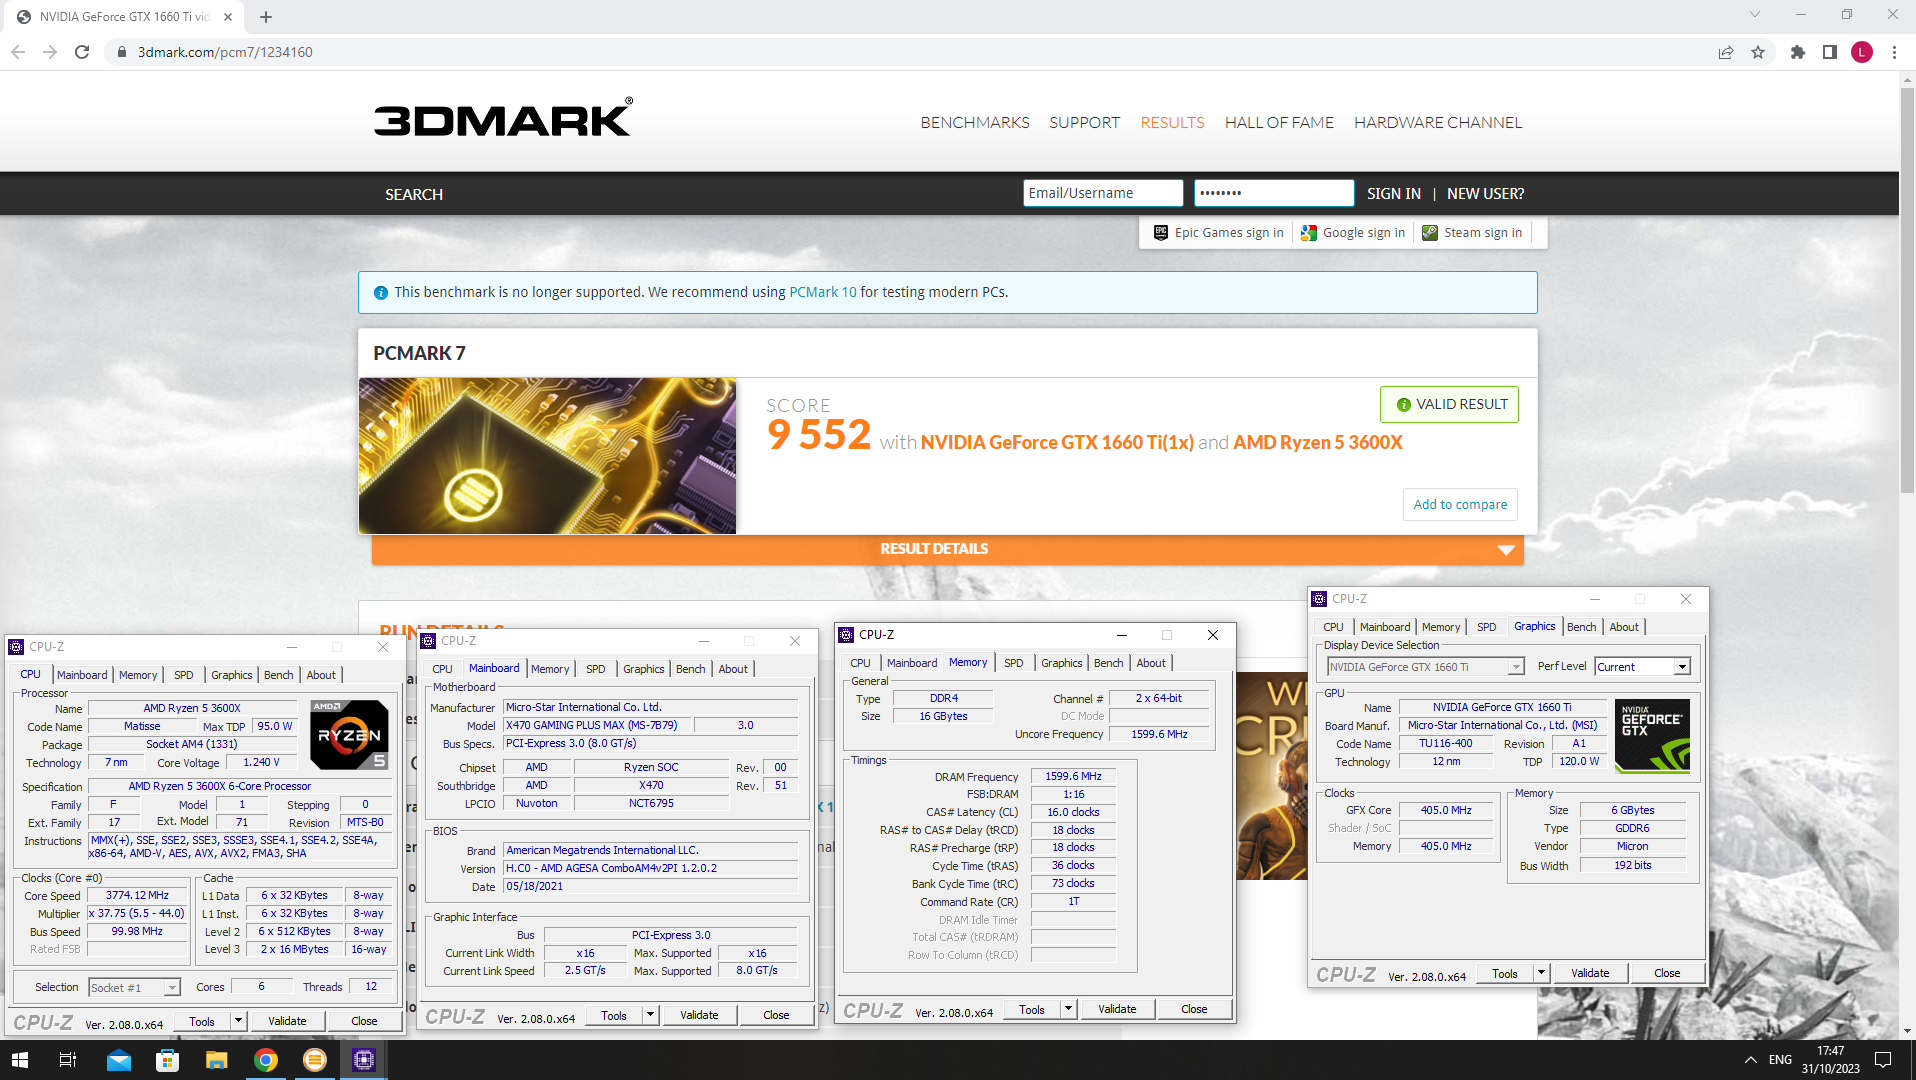Click Add to compare button
This screenshot has width=1916, height=1080.
tap(1460, 505)
